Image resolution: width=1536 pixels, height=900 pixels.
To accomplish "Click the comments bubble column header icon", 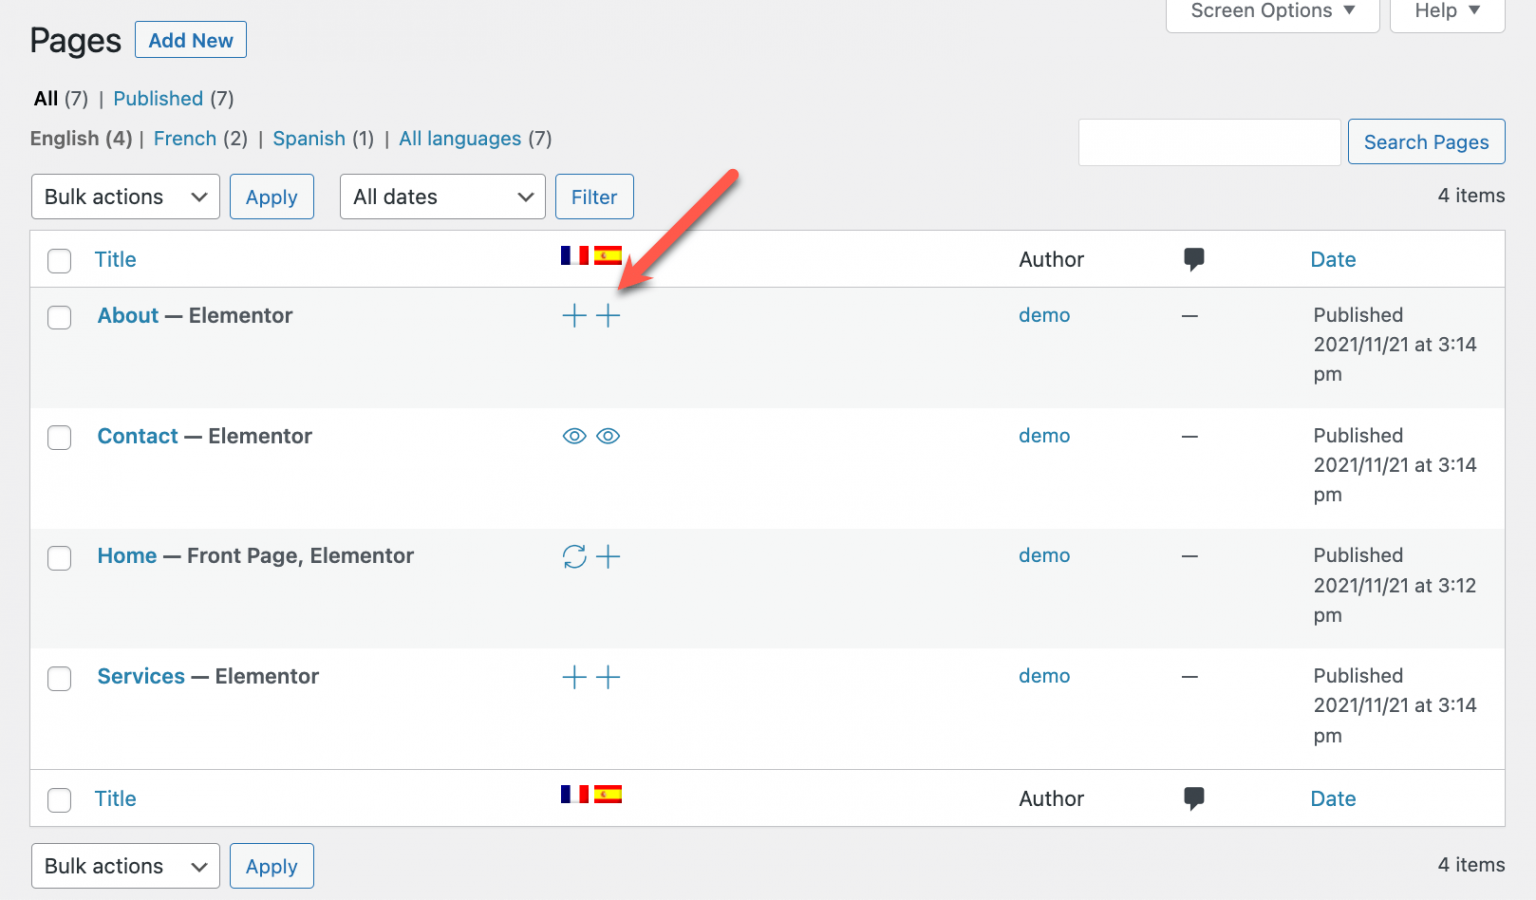I will pos(1193,259).
